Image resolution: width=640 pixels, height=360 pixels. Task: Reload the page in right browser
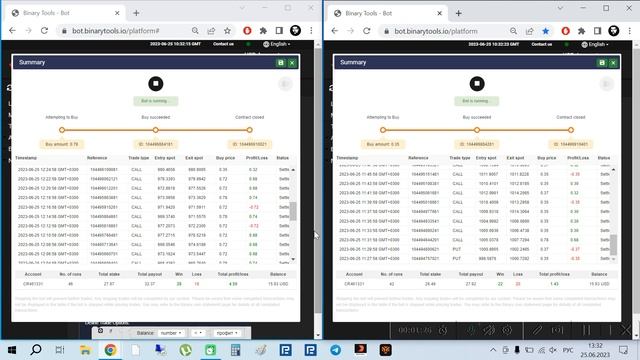pyautogui.click(x=367, y=31)
